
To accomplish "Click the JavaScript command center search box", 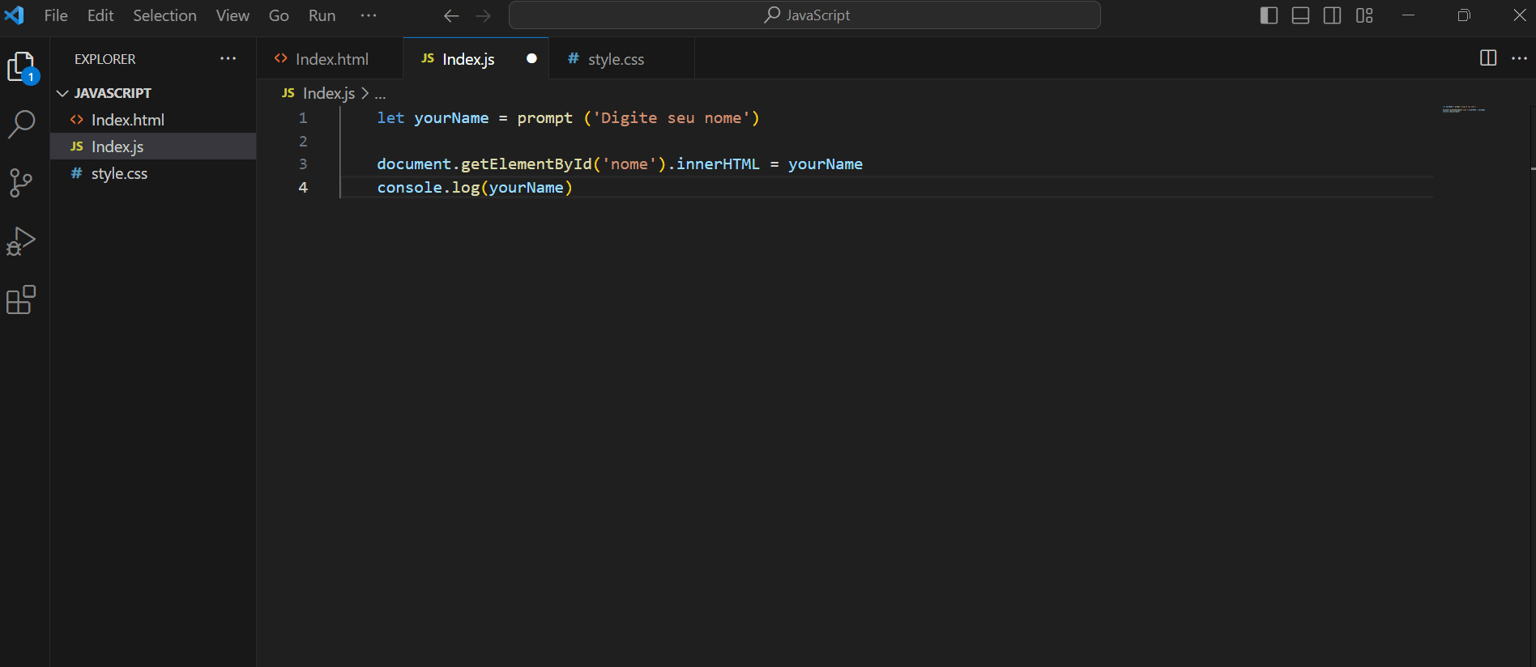I will pyautogui.click(x=805, y=15).
